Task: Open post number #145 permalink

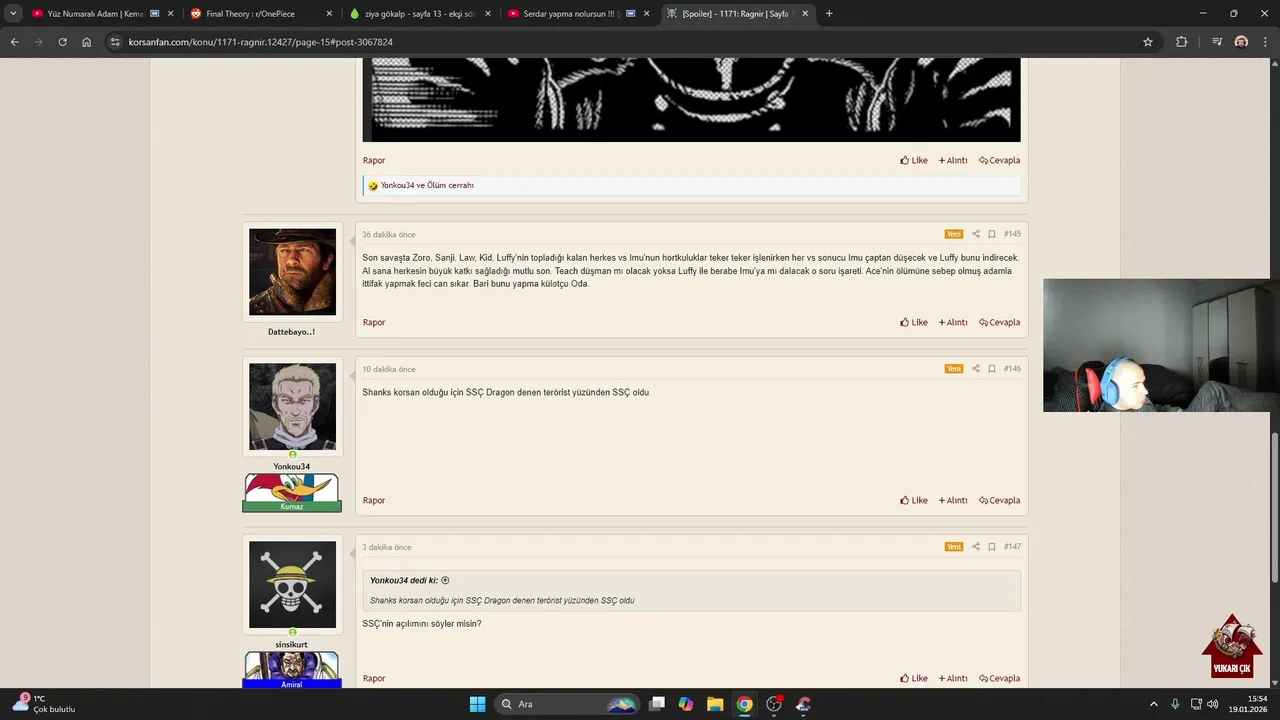Action: tap(1012, 234)
